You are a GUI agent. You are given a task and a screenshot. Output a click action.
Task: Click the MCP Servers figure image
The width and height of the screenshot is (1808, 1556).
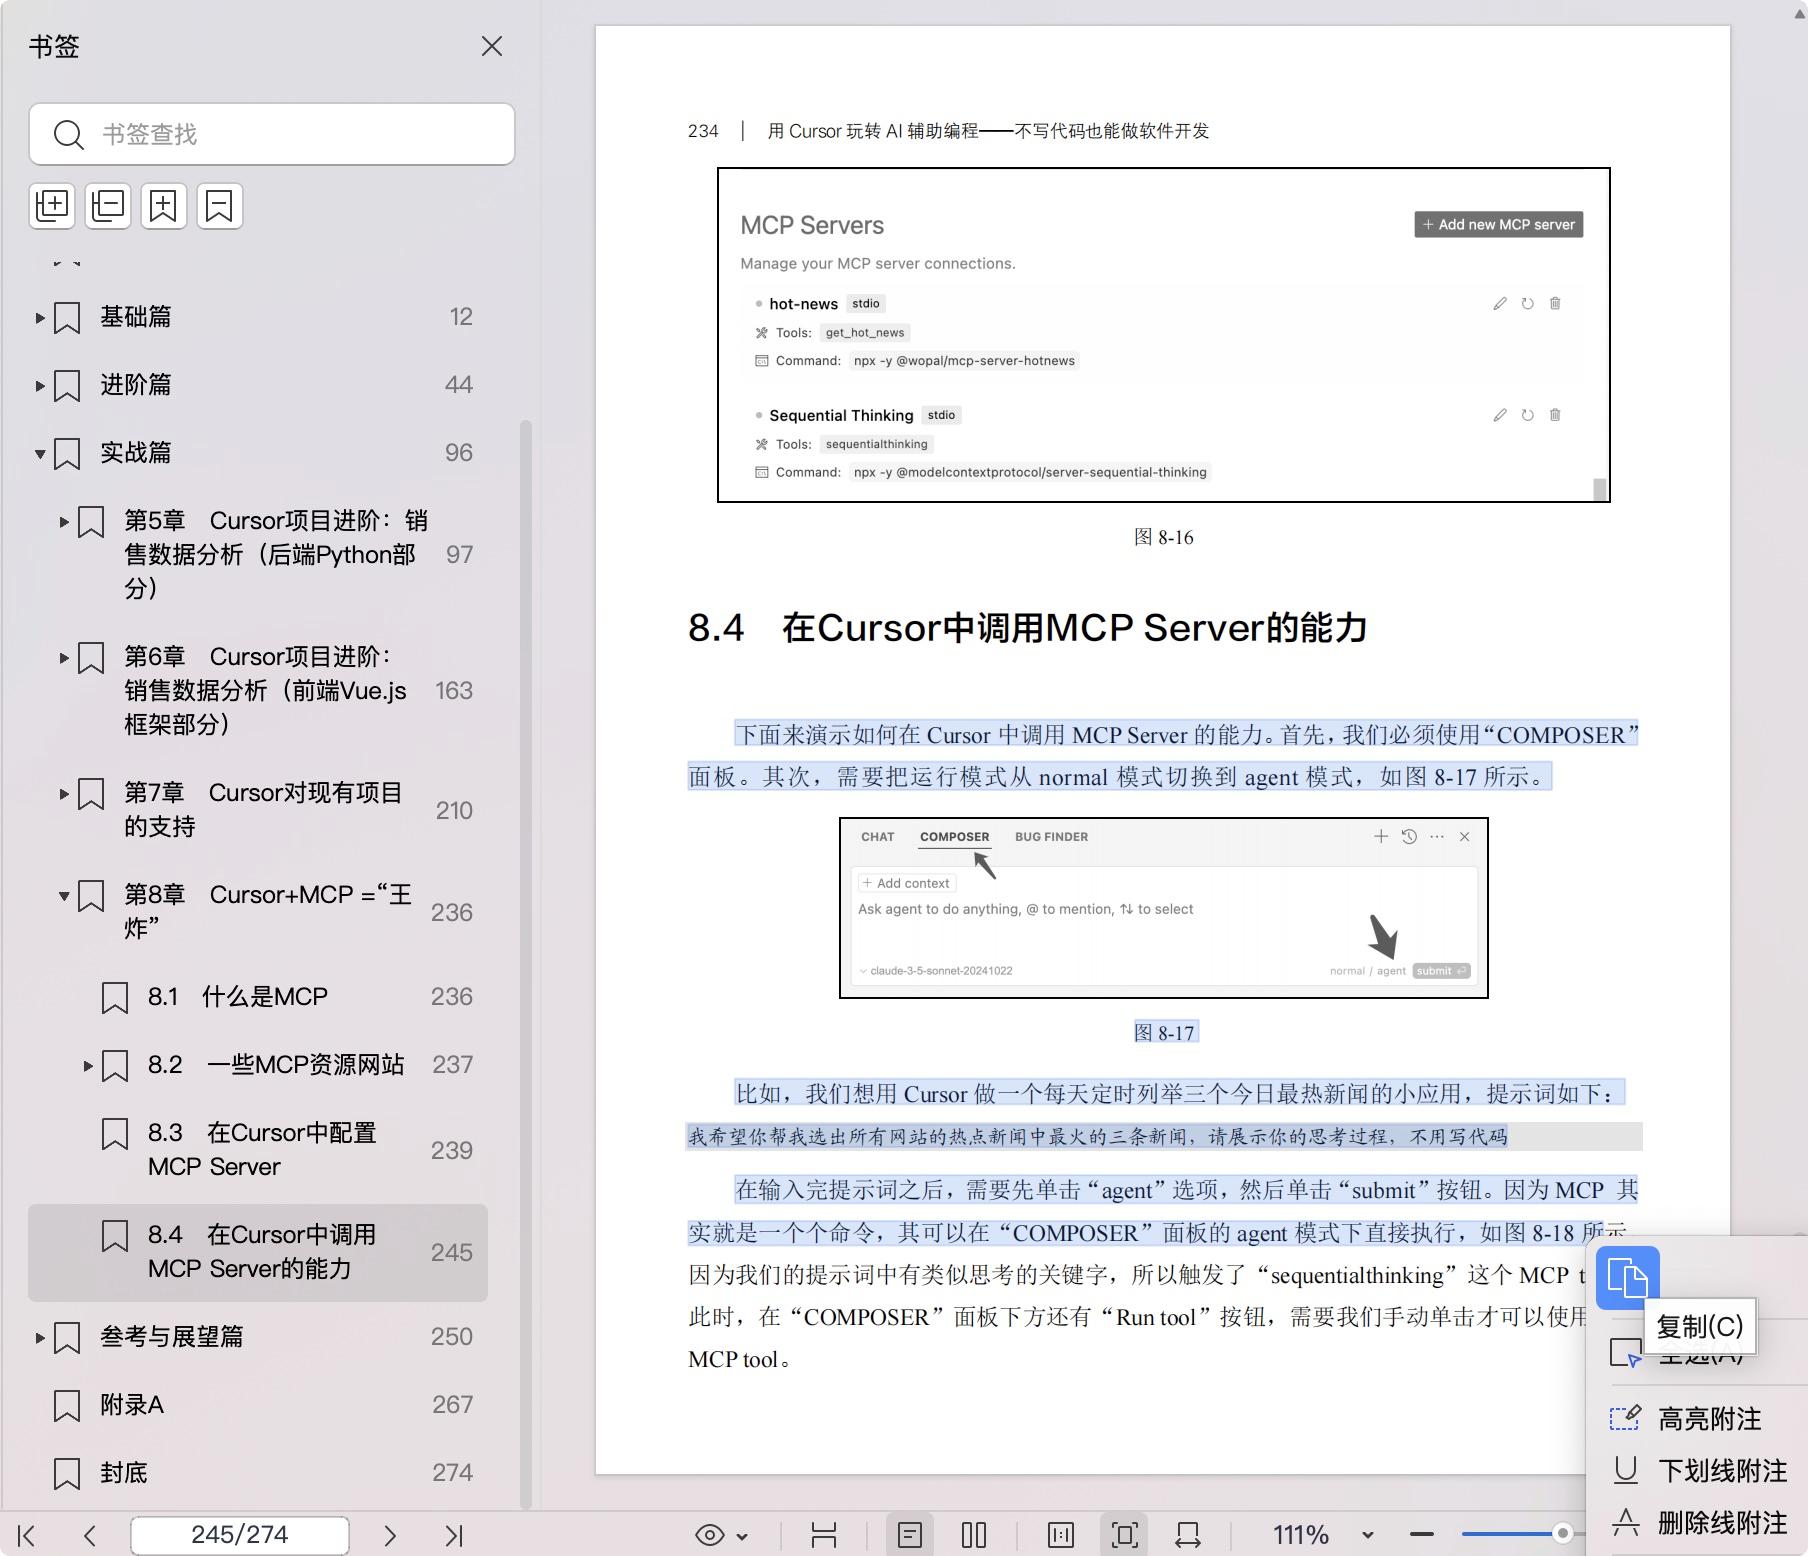pos(1164,335)
